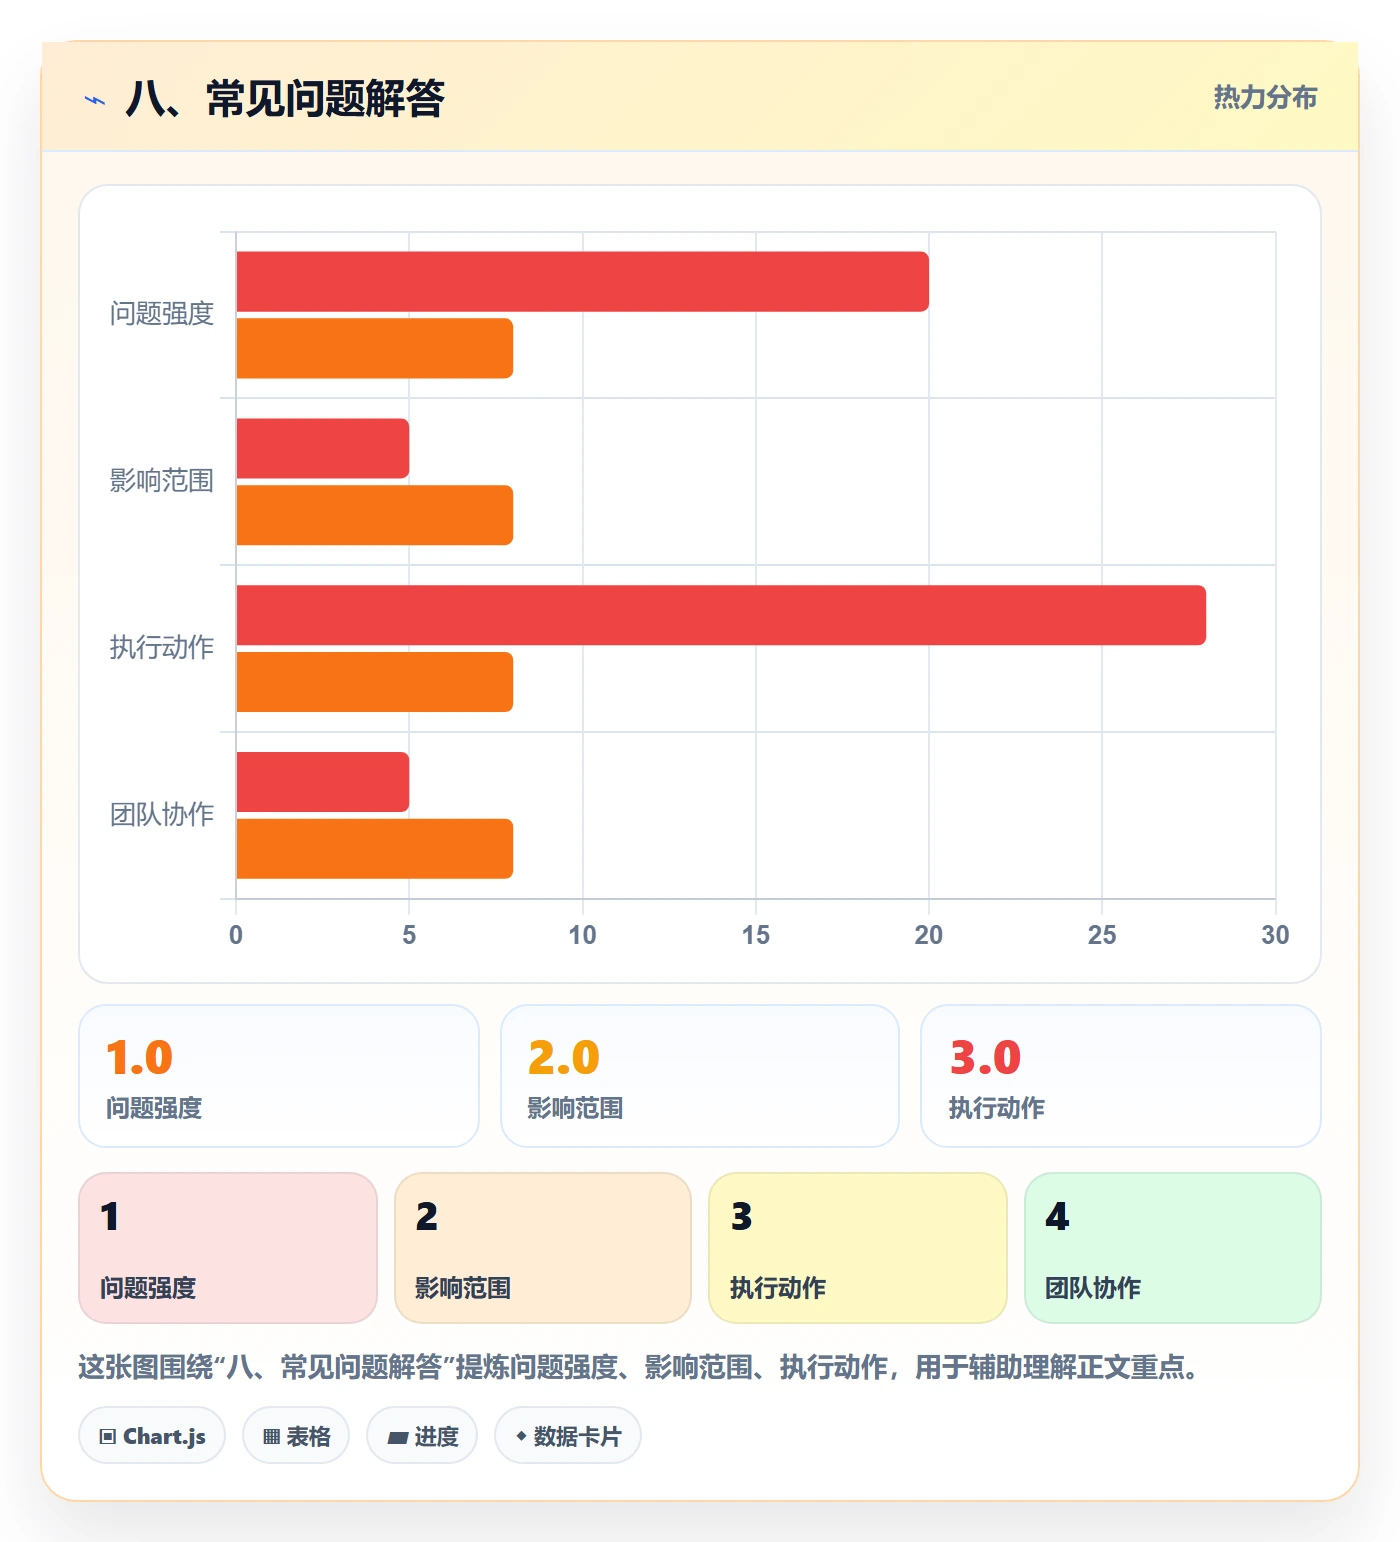This screenshot has width=1400, height=1542.
Task: Select the yellow card numbered 3
Action: click(858, 1248)
